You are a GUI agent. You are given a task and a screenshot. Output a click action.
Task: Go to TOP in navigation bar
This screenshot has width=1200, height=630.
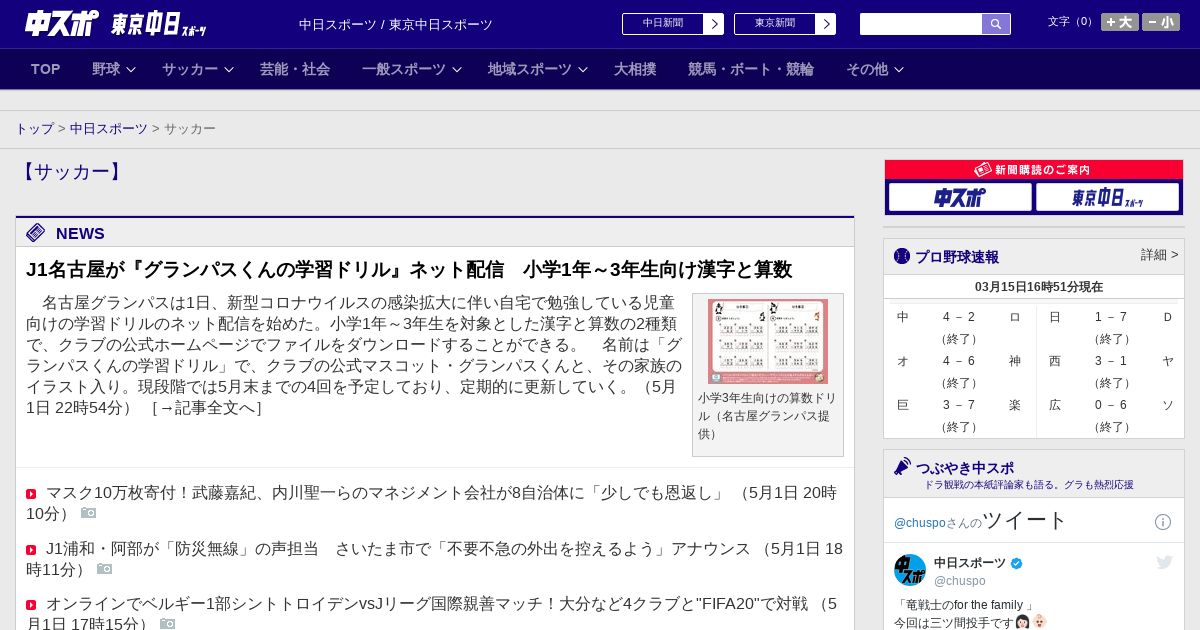[x=46, y=69]
